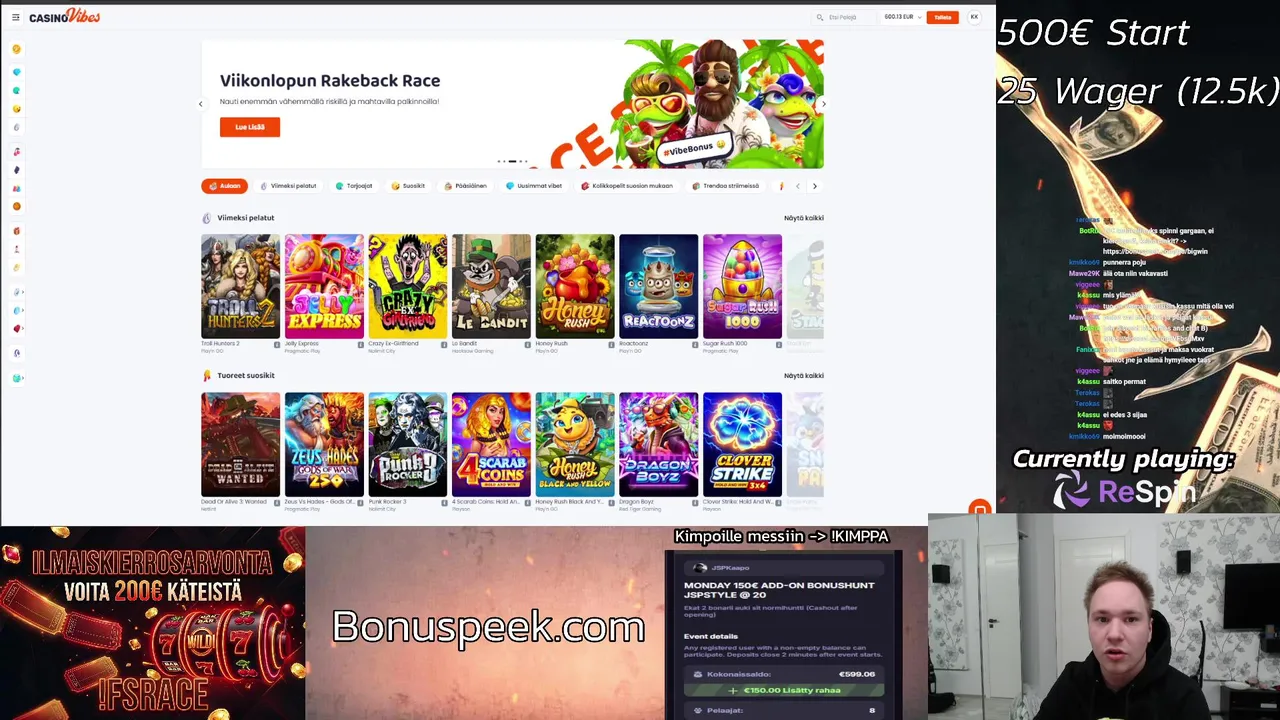Viewport: 1280px width, 720px height.
Task: Click Näytä kaikki for Tuoreet suosikit
Action: pos(803,376)
